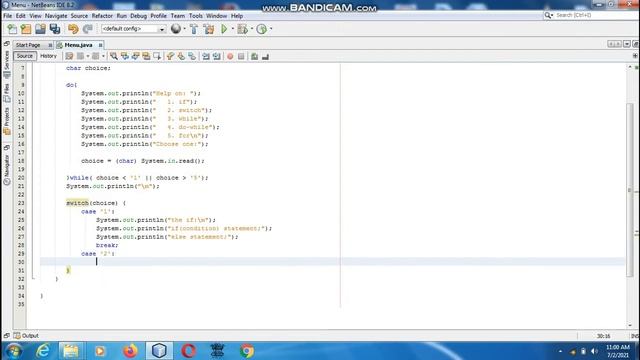Click the Profile Project clock icon
This screenshot has width=640, height=360.
pos(262,29)
